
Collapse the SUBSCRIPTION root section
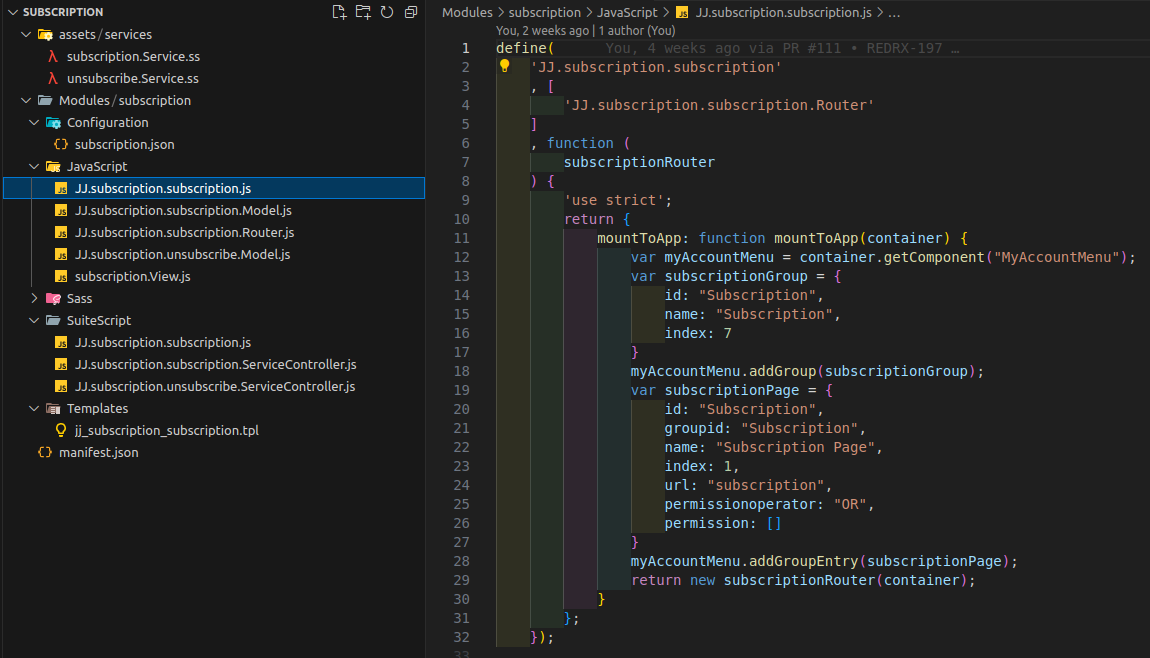pos(62,12)
